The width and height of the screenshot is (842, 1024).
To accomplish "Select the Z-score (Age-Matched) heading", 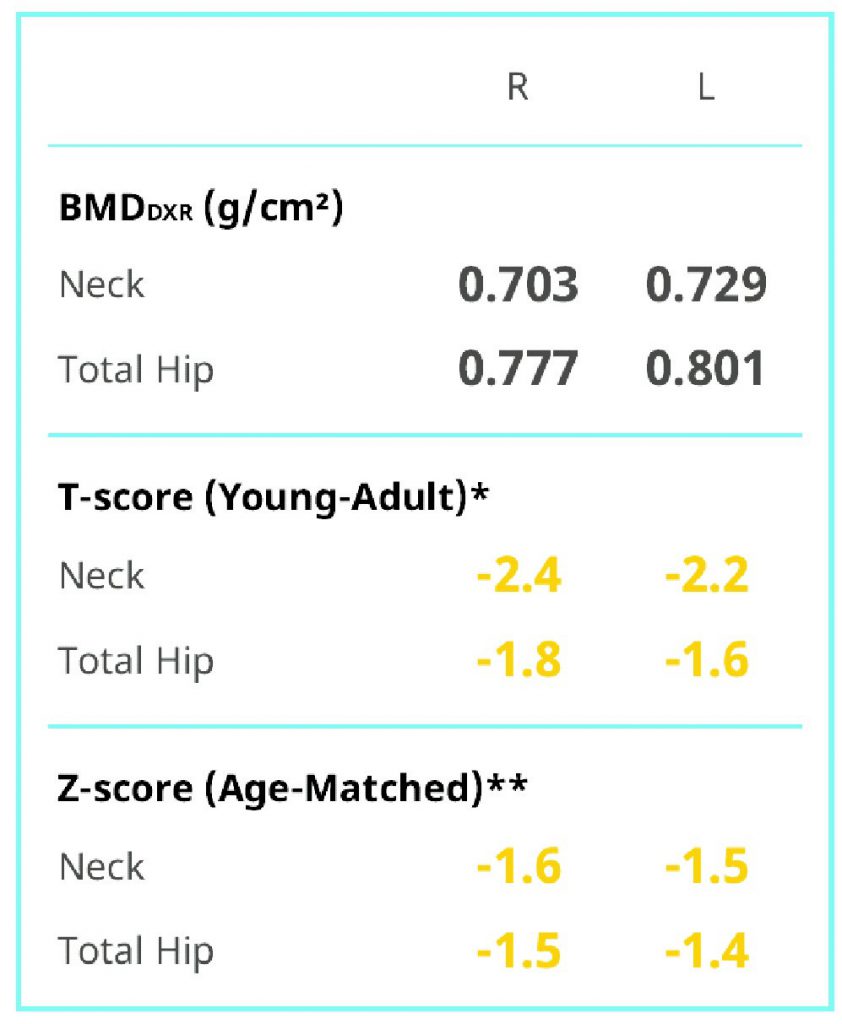I will tap(292, 789).
